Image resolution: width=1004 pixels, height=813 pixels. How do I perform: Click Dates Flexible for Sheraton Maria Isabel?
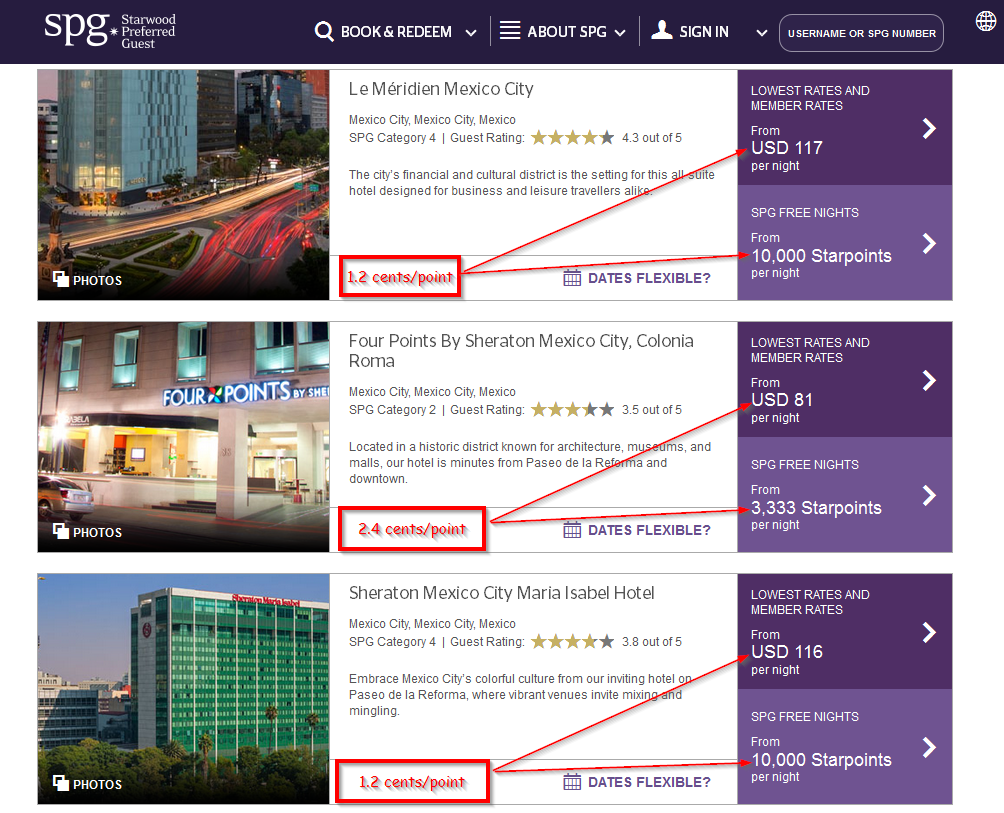pyautogui.click(x=649, y=782)
